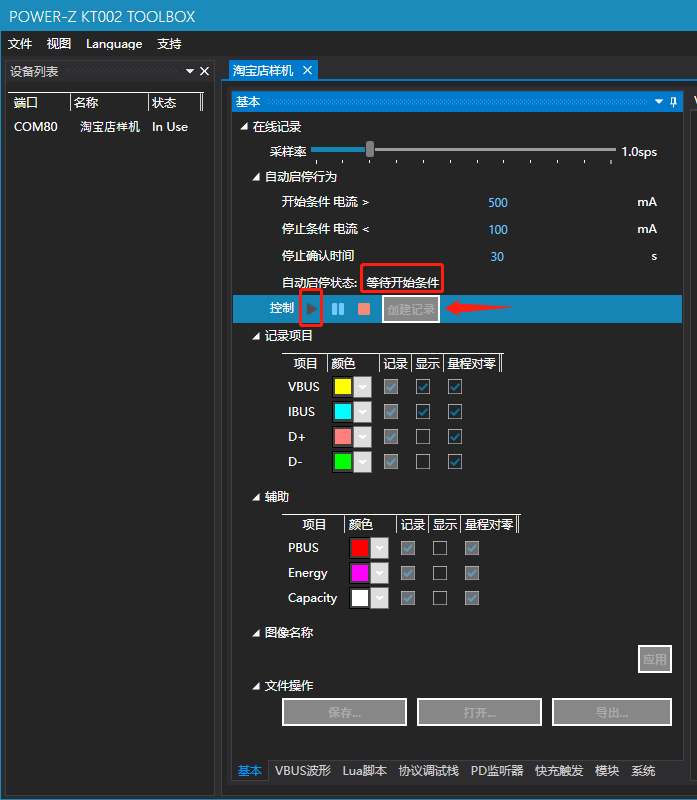The image size is (697, 800).
Task: Edit stop condition current value 100
Action: [498, 230]
